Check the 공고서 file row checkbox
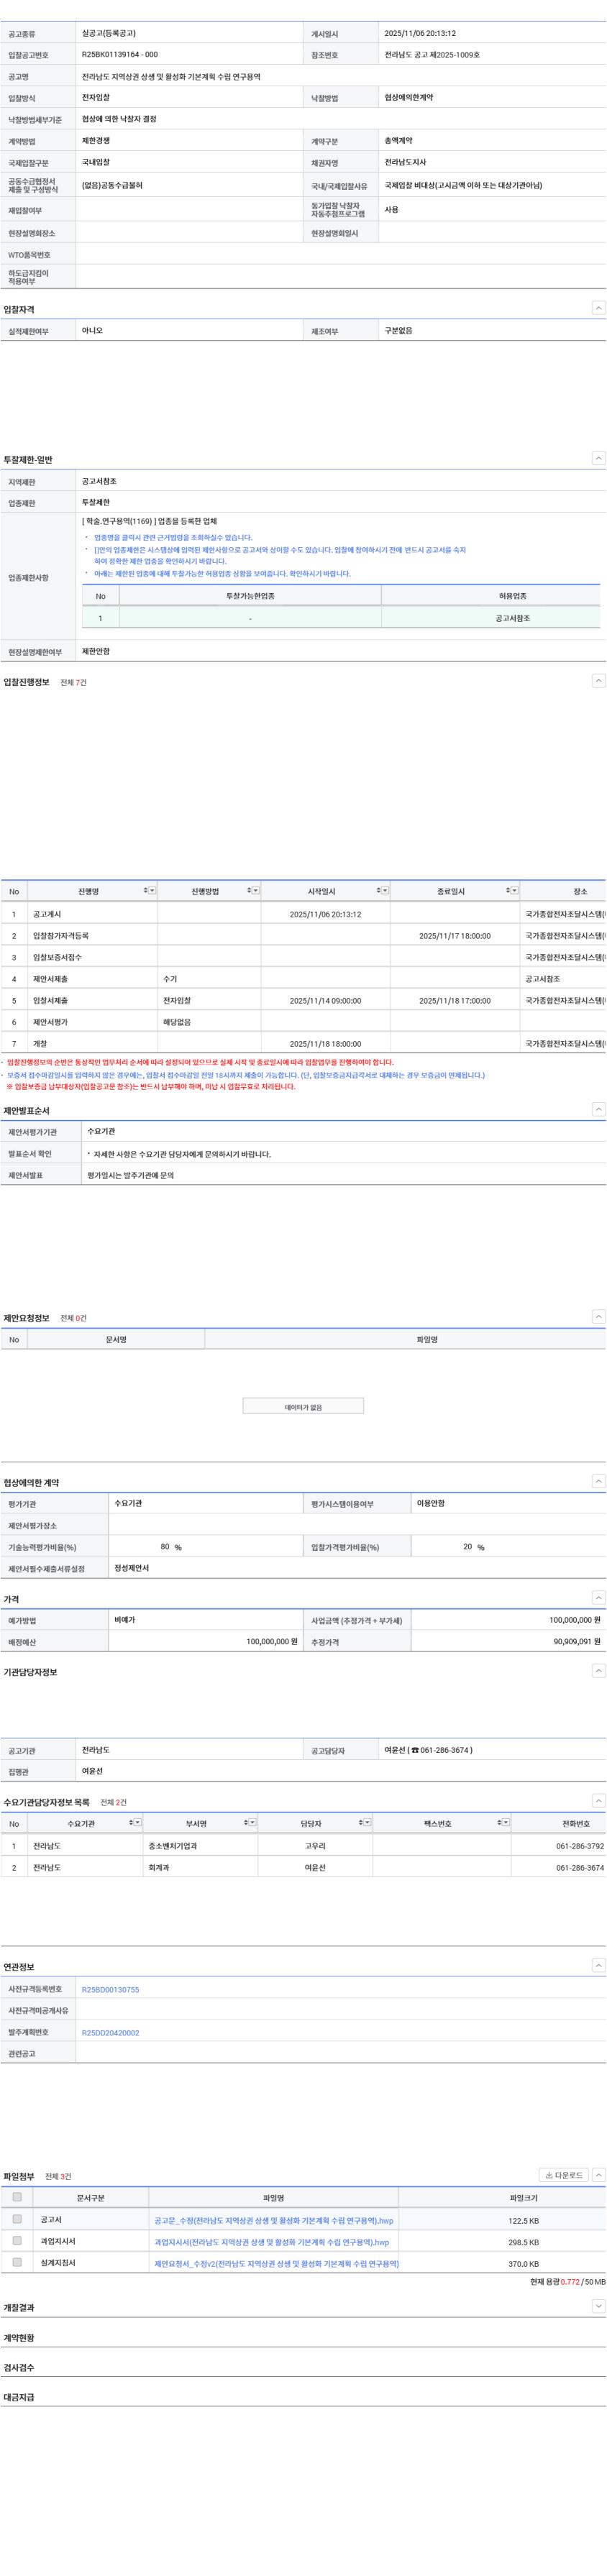This screenshot has height=2576, width=607. [x=17, y=2219]
